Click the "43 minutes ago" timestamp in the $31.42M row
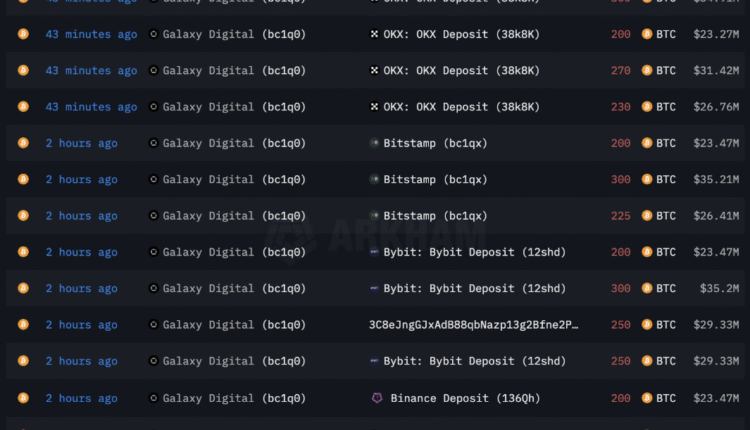750x430 pixels. (91, 71)
